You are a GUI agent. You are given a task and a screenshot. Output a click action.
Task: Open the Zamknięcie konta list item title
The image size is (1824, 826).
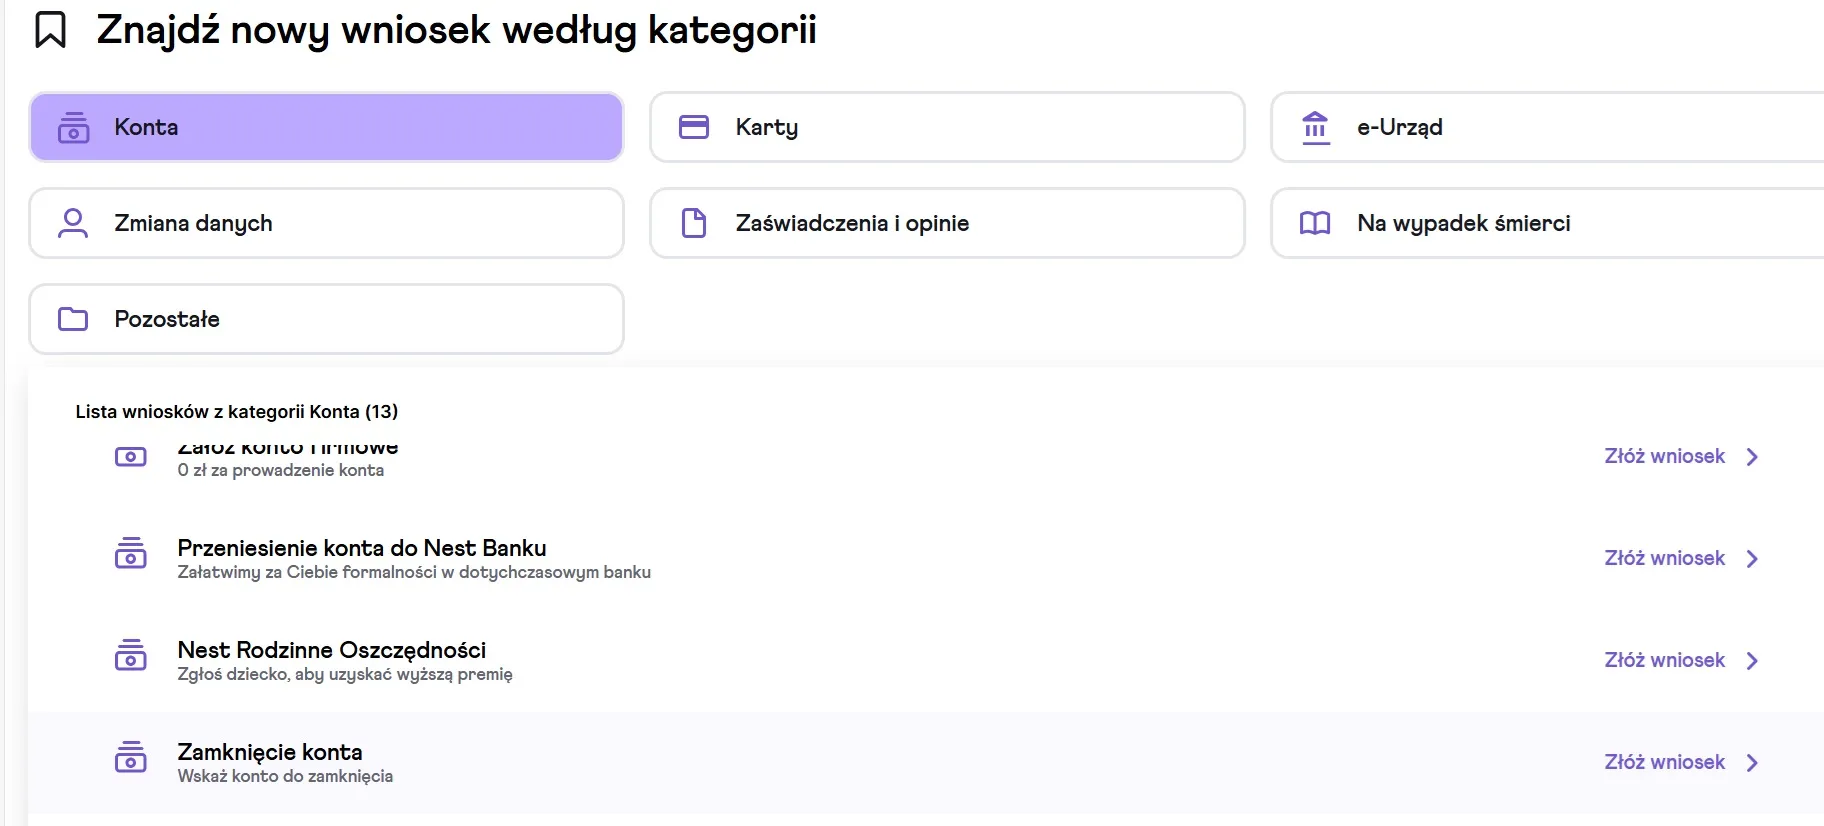pyautogui.click(x=270, y=752)
